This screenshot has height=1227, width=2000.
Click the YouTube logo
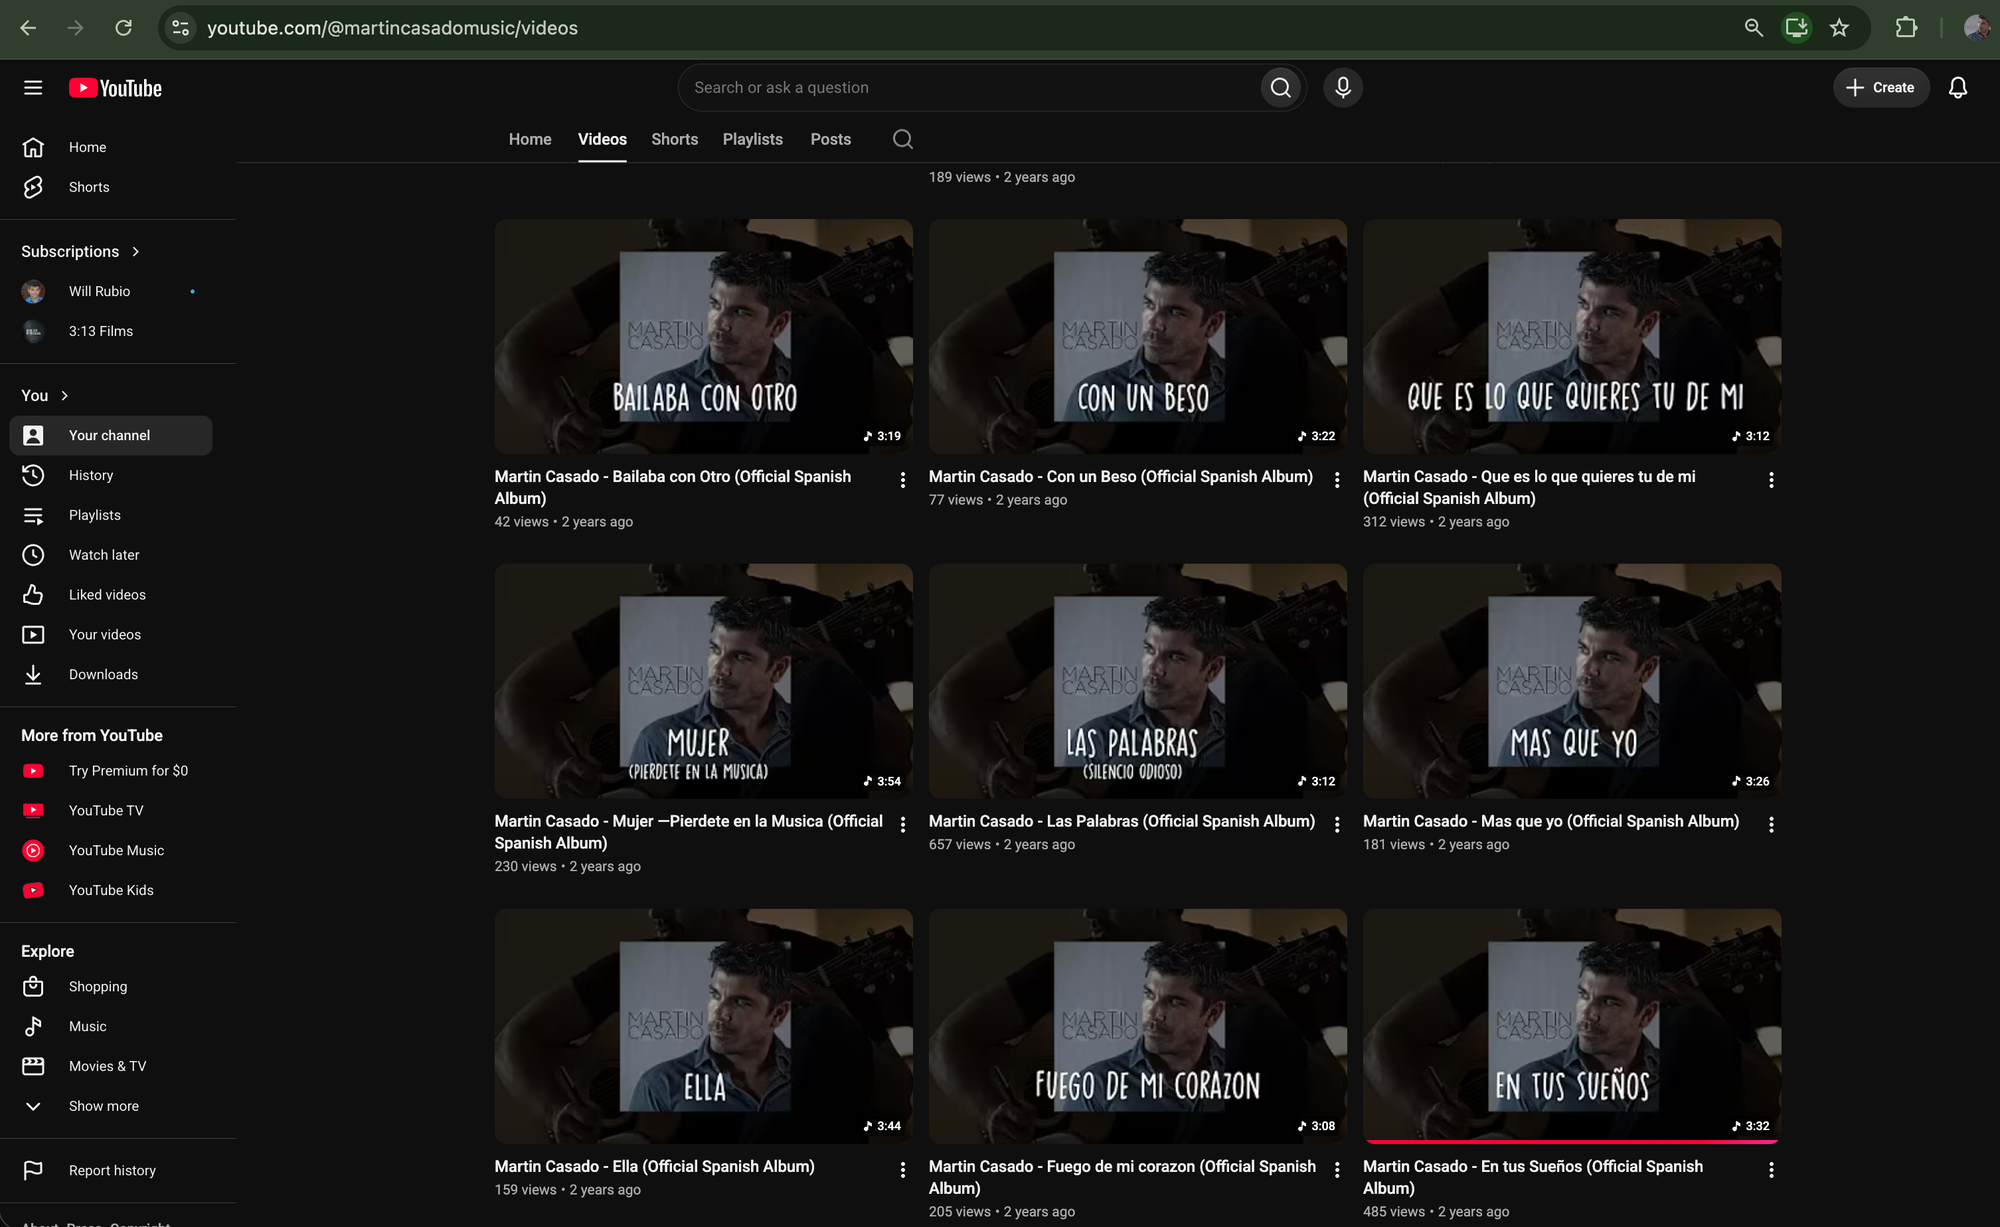click(115, 88)
